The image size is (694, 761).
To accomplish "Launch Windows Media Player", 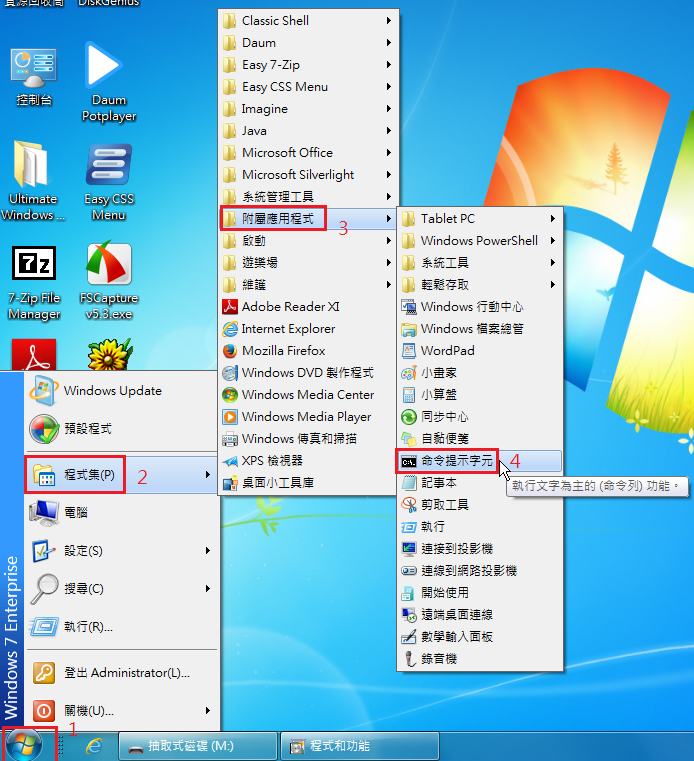I will [x=308, y=416].
